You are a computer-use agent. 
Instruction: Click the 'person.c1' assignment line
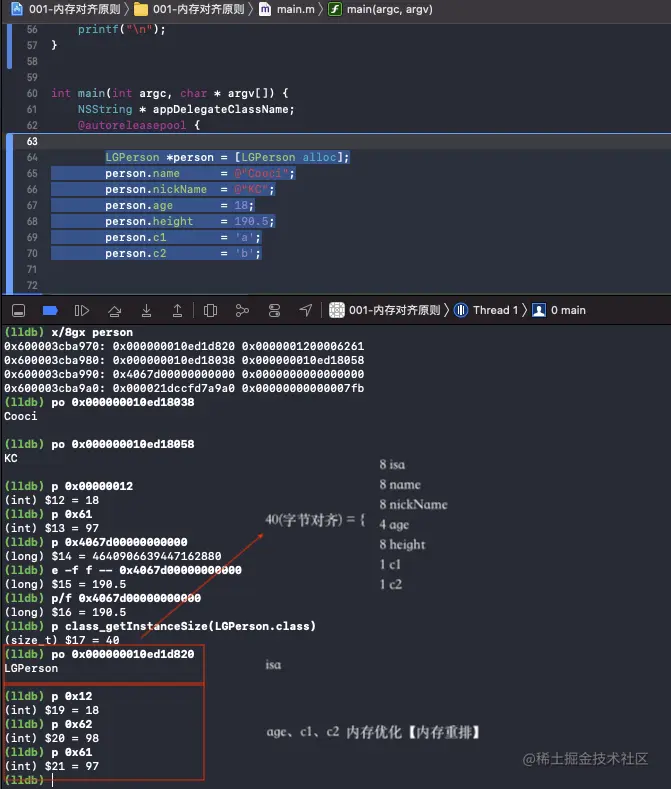(x=183, y=238)
